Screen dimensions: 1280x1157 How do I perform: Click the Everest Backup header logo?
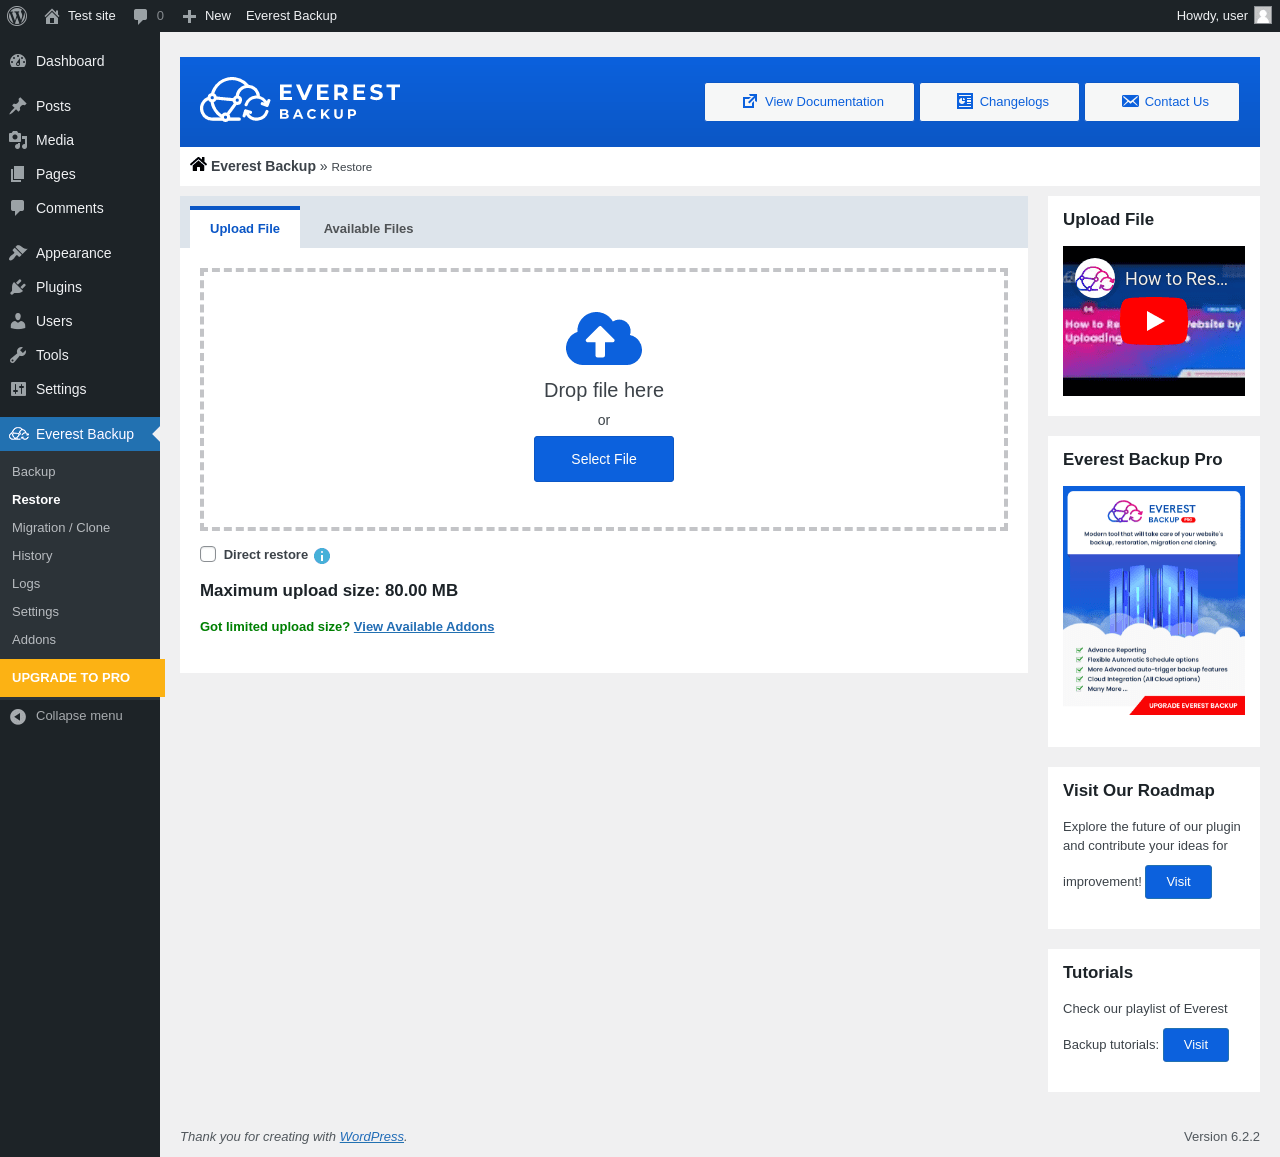coord(300,100)
